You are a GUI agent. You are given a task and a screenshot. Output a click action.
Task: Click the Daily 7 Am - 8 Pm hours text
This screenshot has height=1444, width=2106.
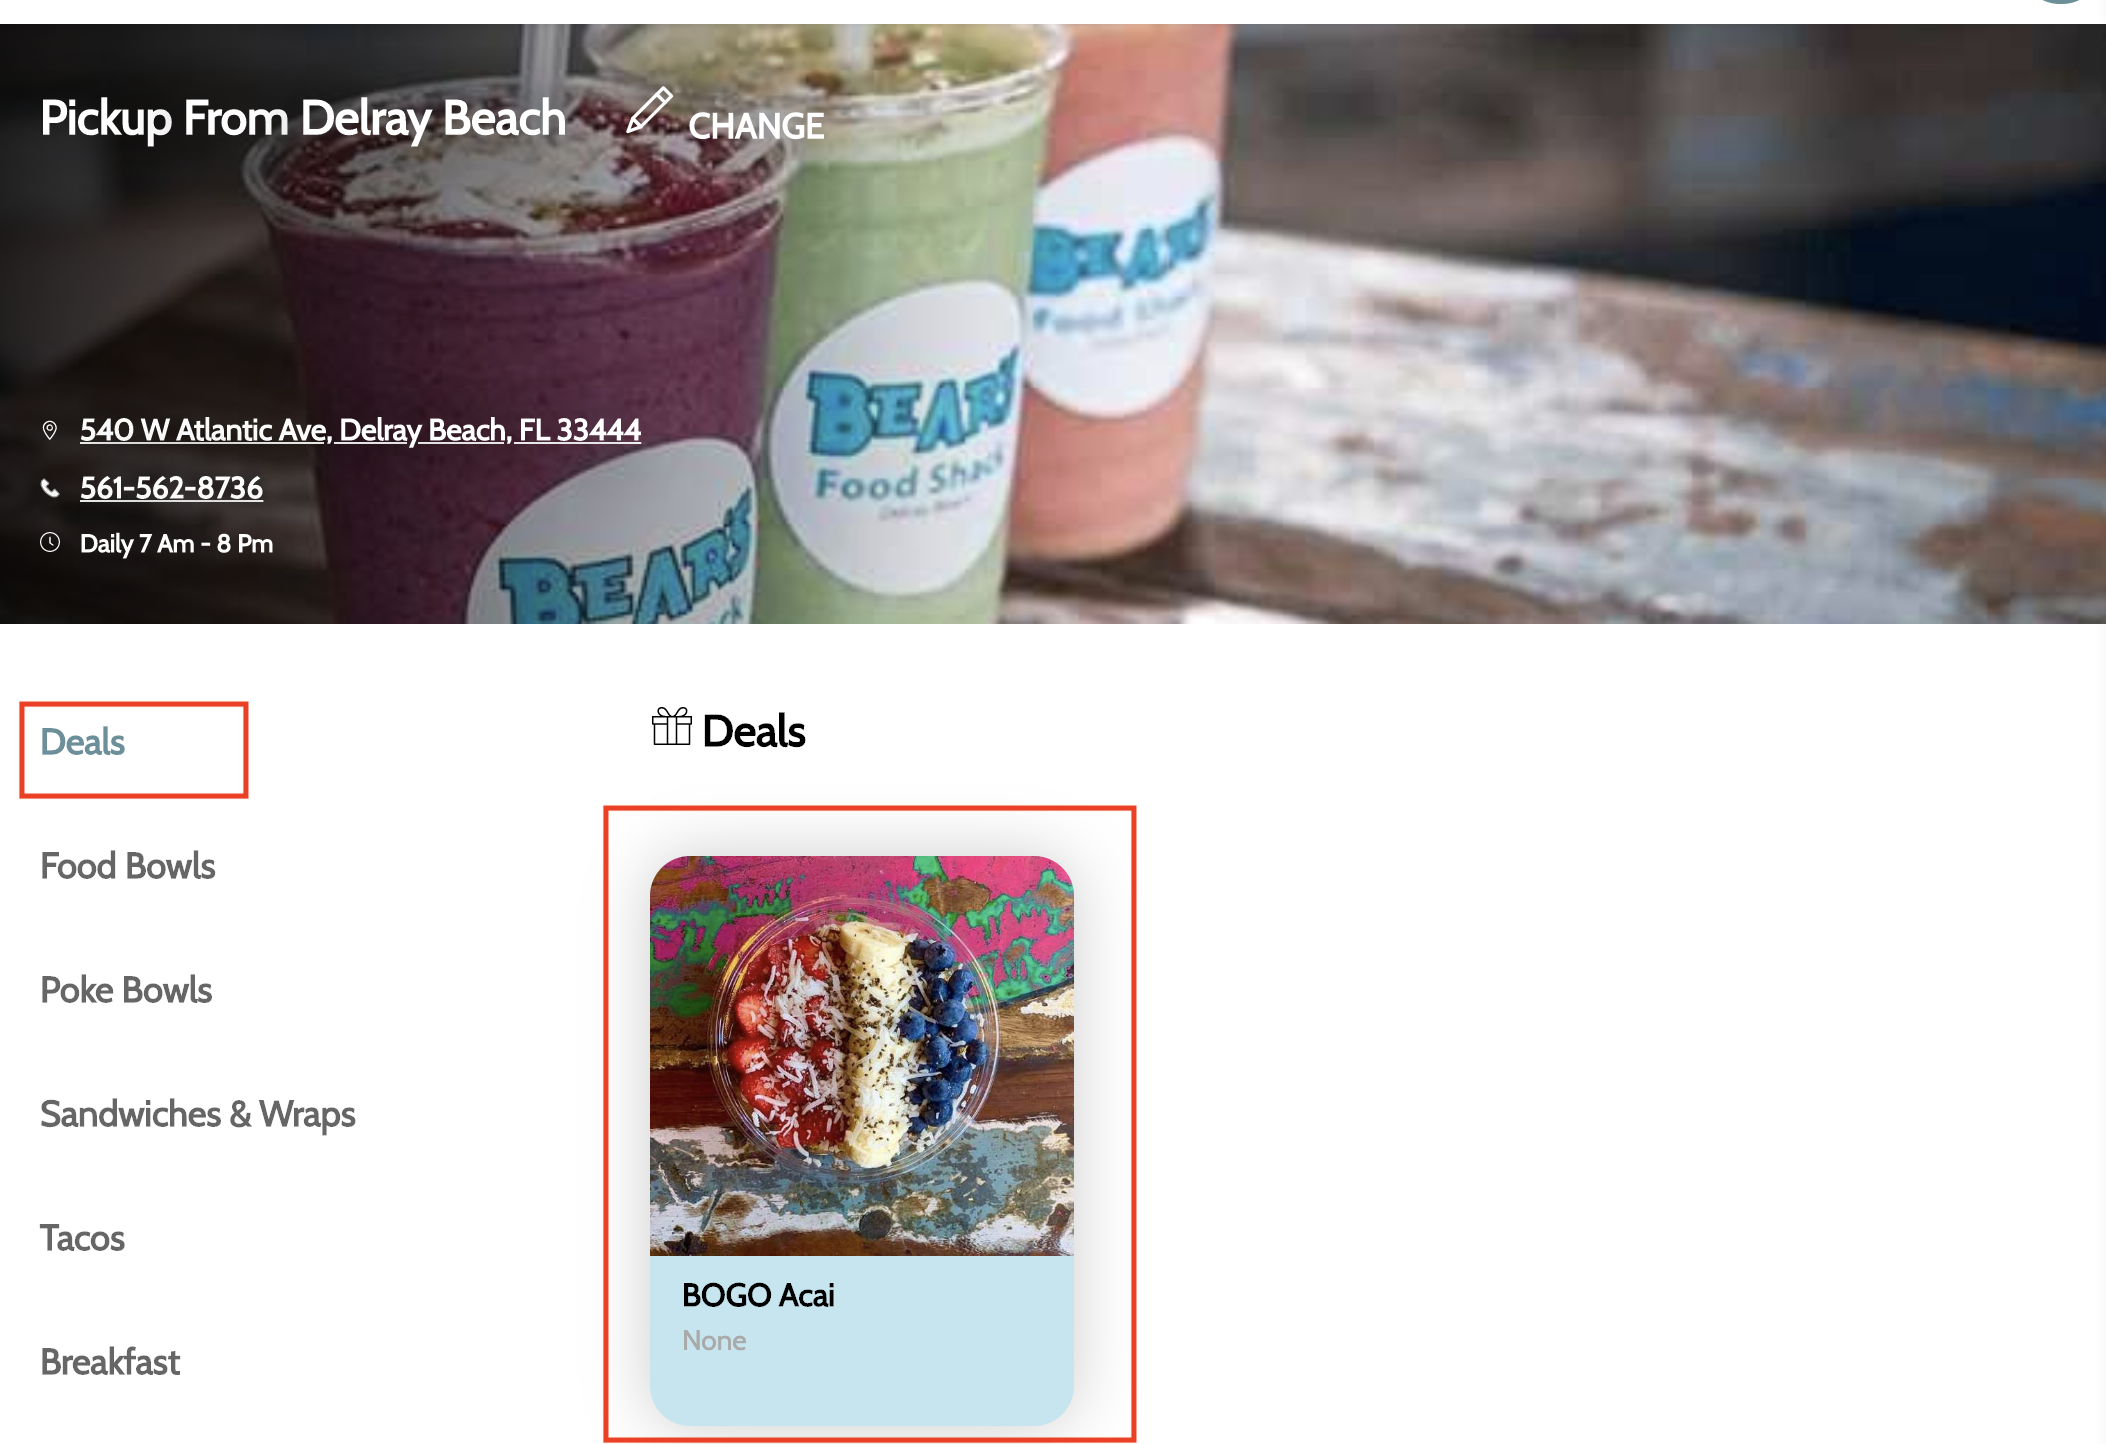(x=176, y=544)
